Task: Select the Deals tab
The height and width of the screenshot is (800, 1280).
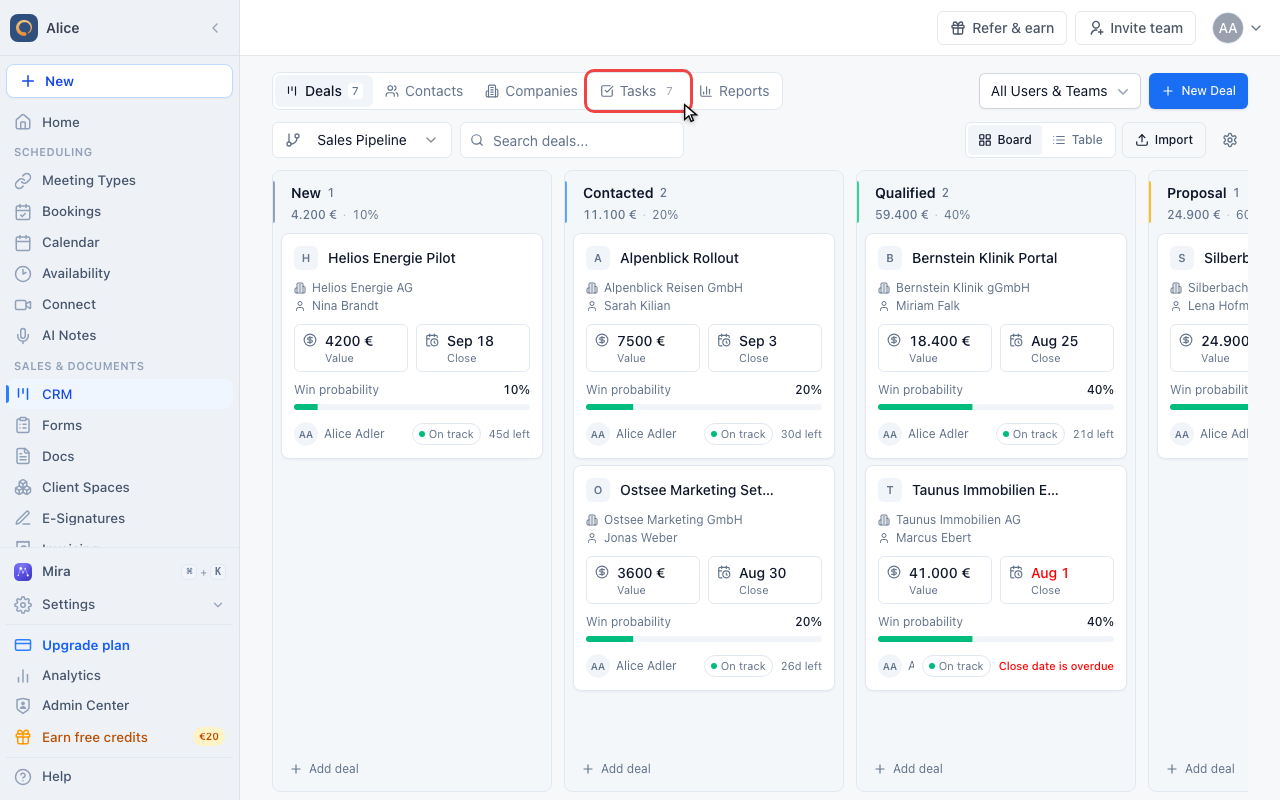Action: (x=323, y=91)
